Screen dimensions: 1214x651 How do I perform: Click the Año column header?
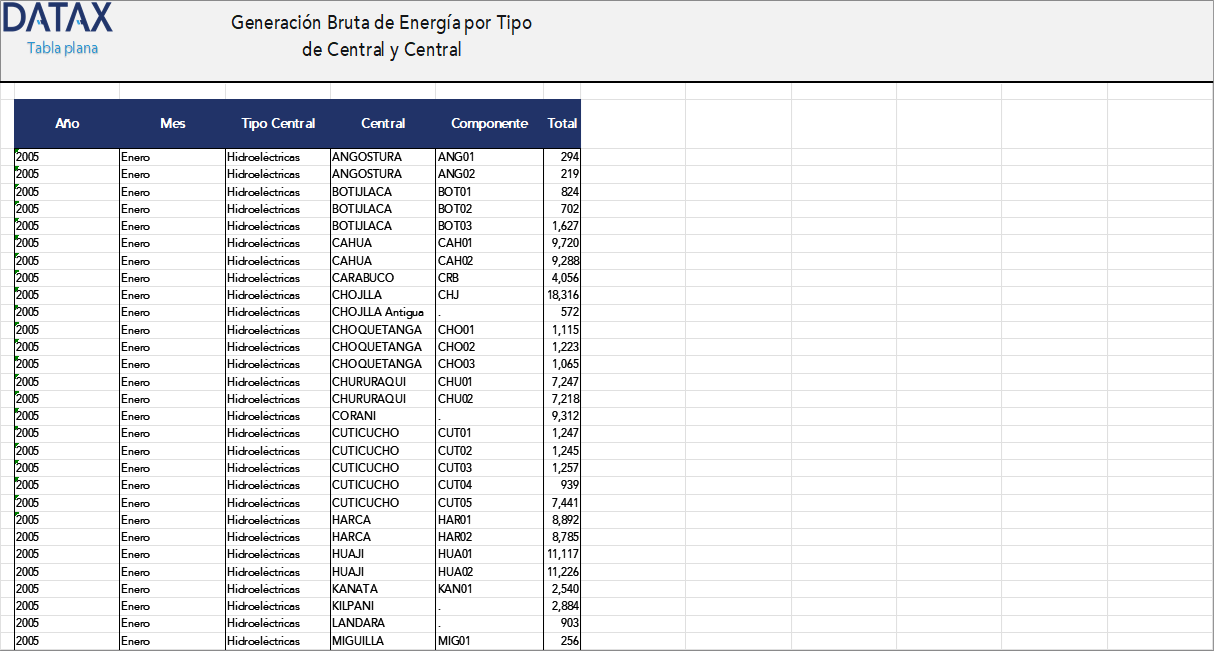pyautogui.click(x=67, y=124)
